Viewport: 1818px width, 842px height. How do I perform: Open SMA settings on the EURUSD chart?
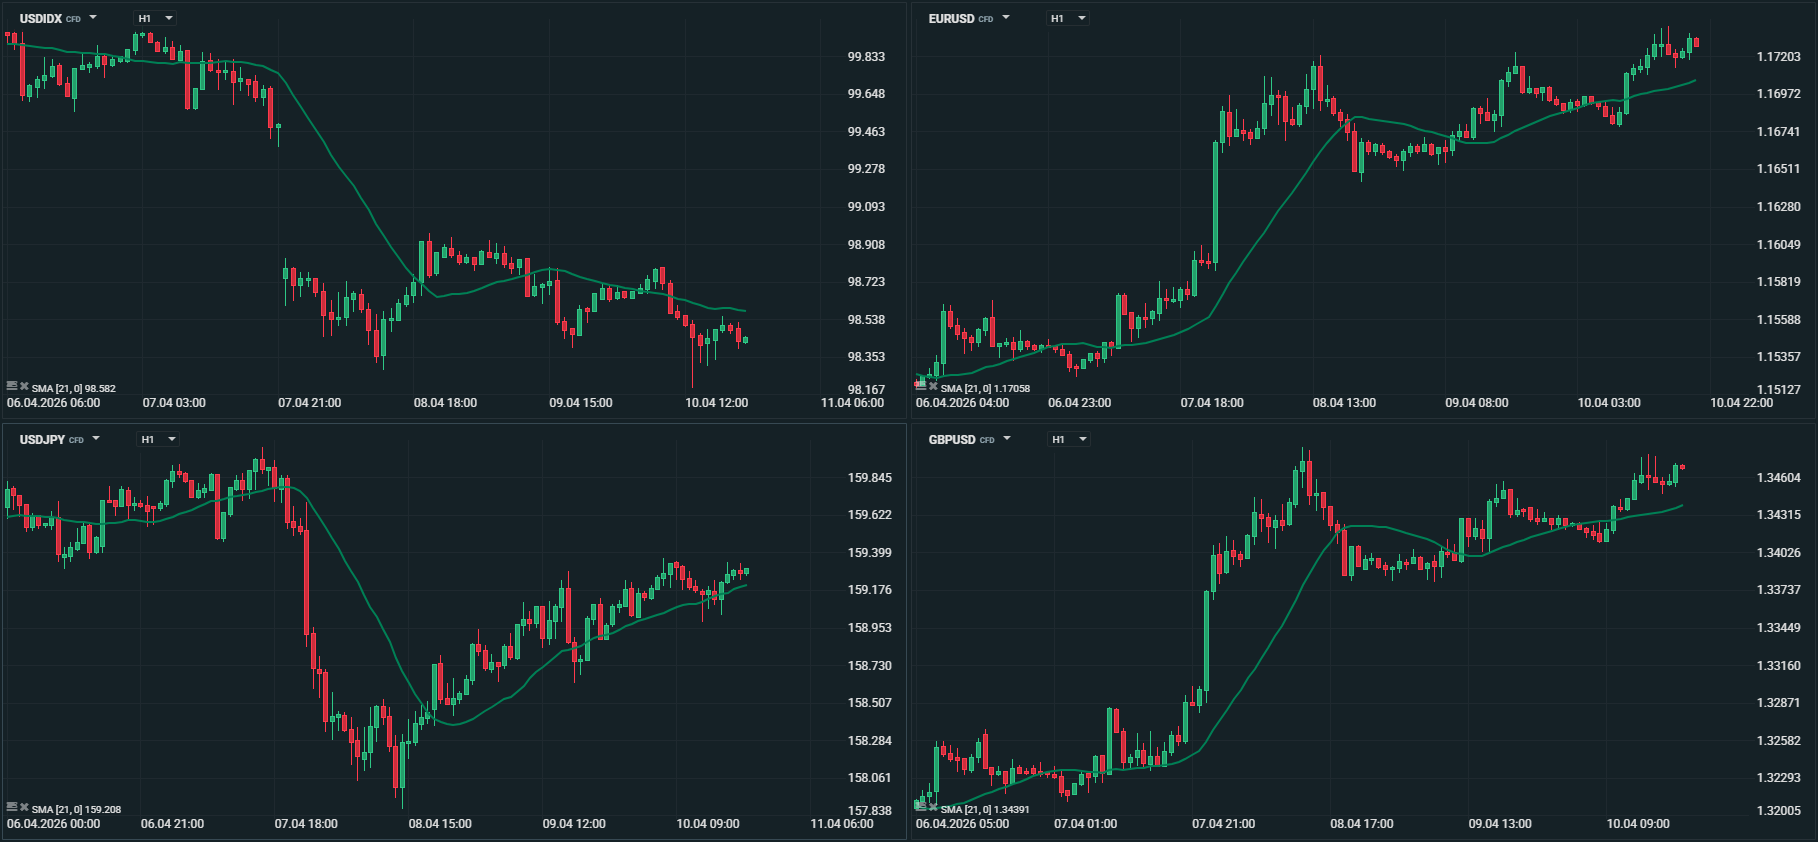(x=921, y=386)
